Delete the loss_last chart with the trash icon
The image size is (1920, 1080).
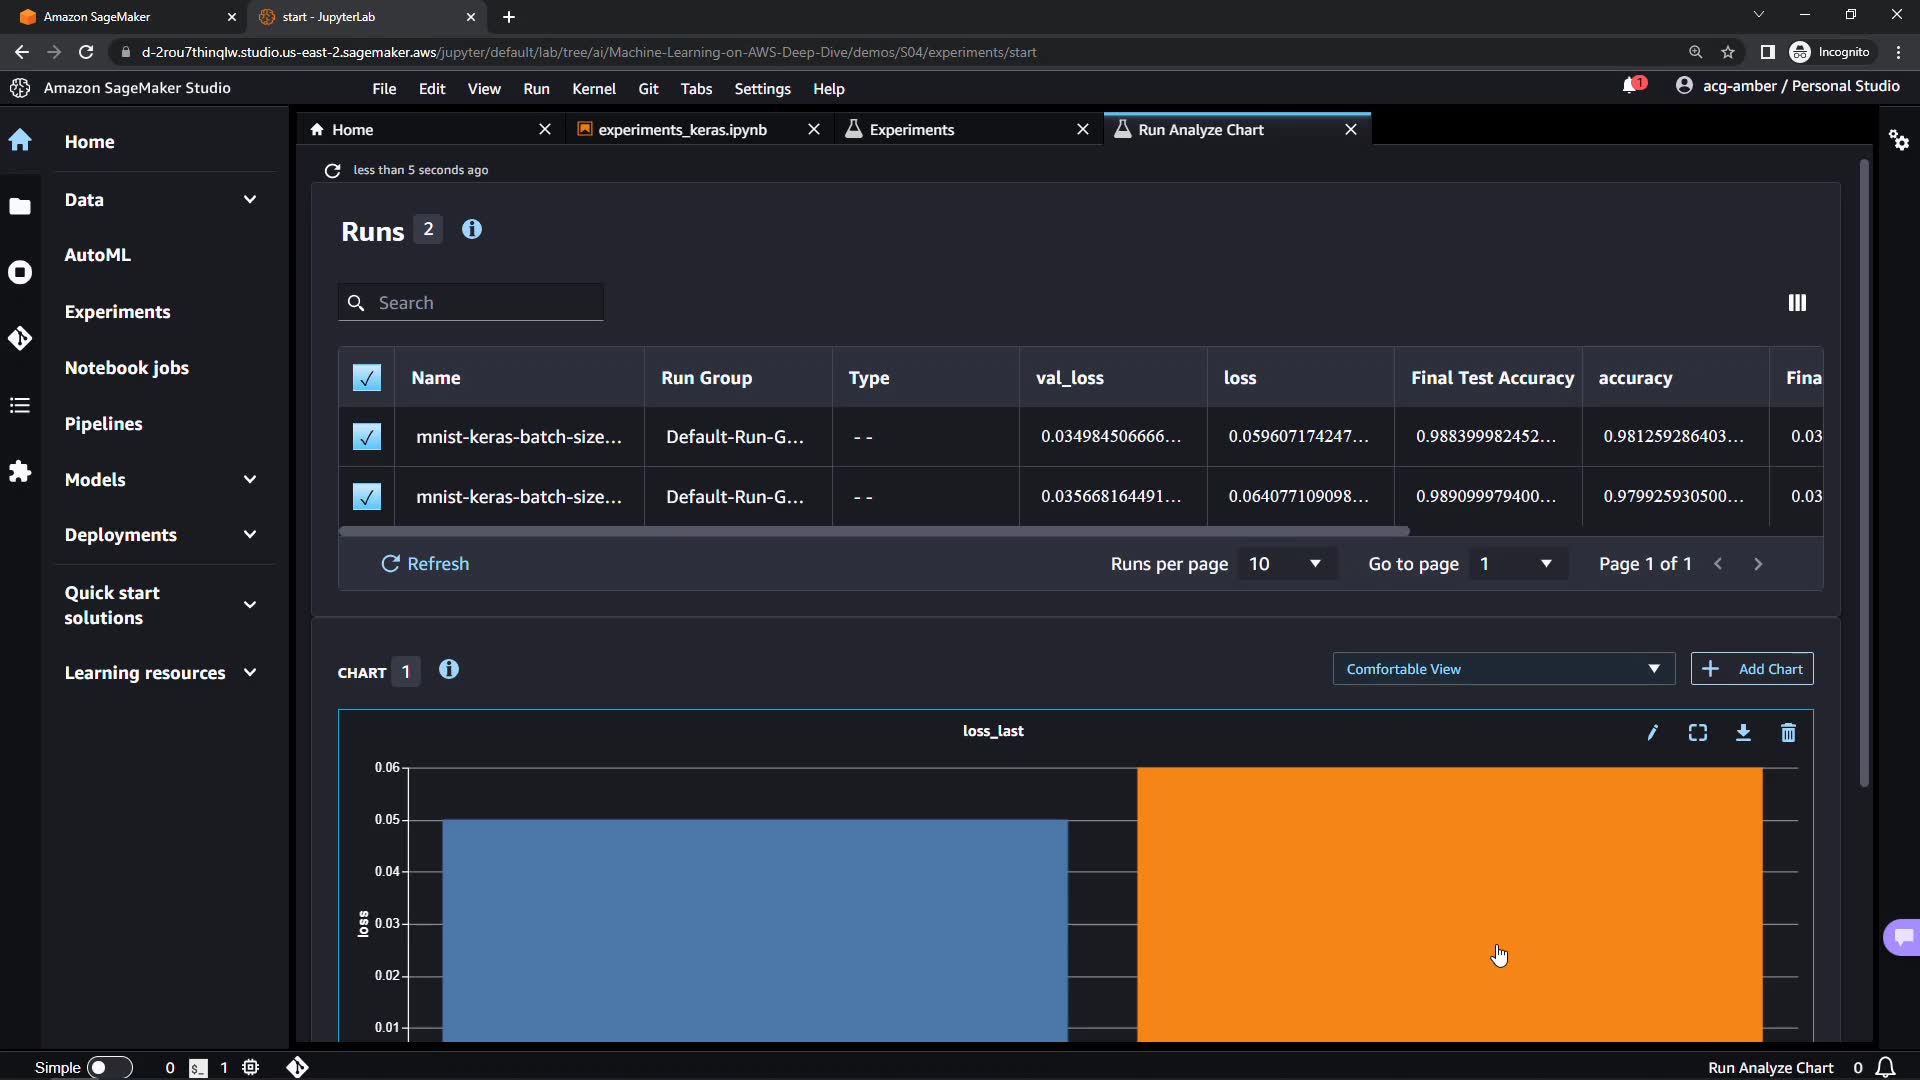coord(1788,733)
